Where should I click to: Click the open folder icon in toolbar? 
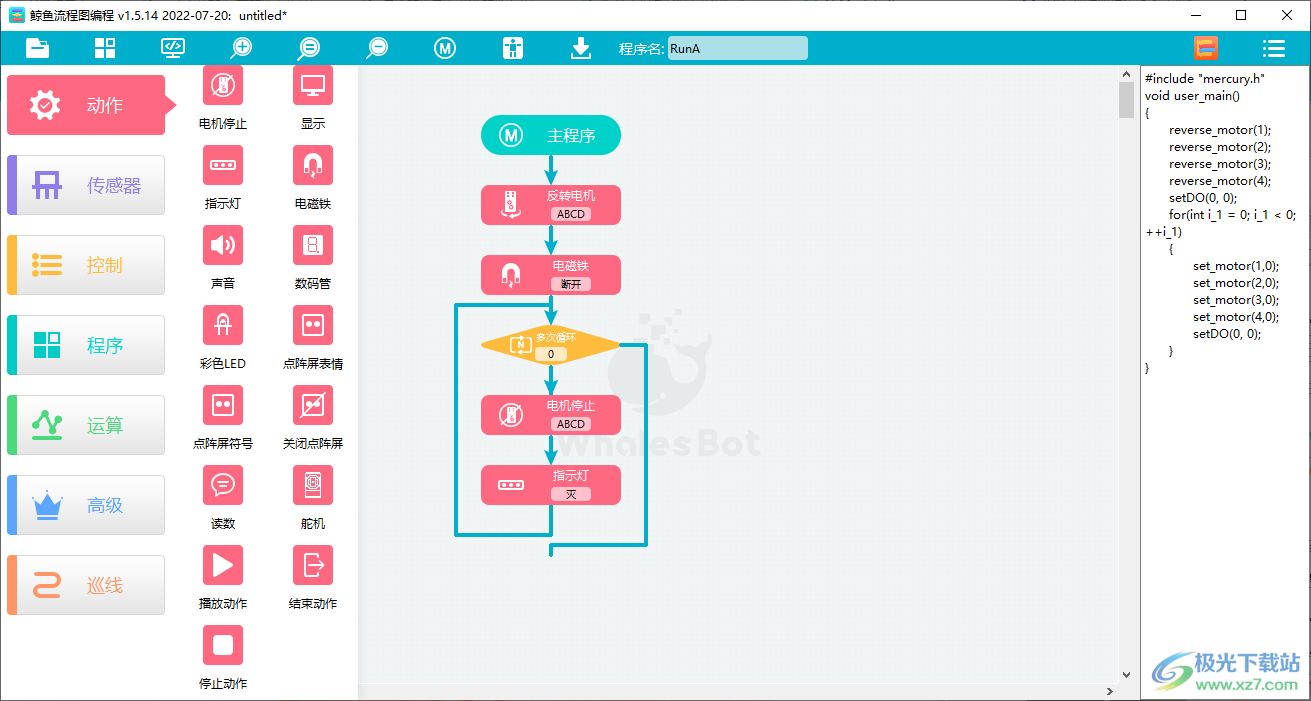pyautogui.click(x=38, y=48)
